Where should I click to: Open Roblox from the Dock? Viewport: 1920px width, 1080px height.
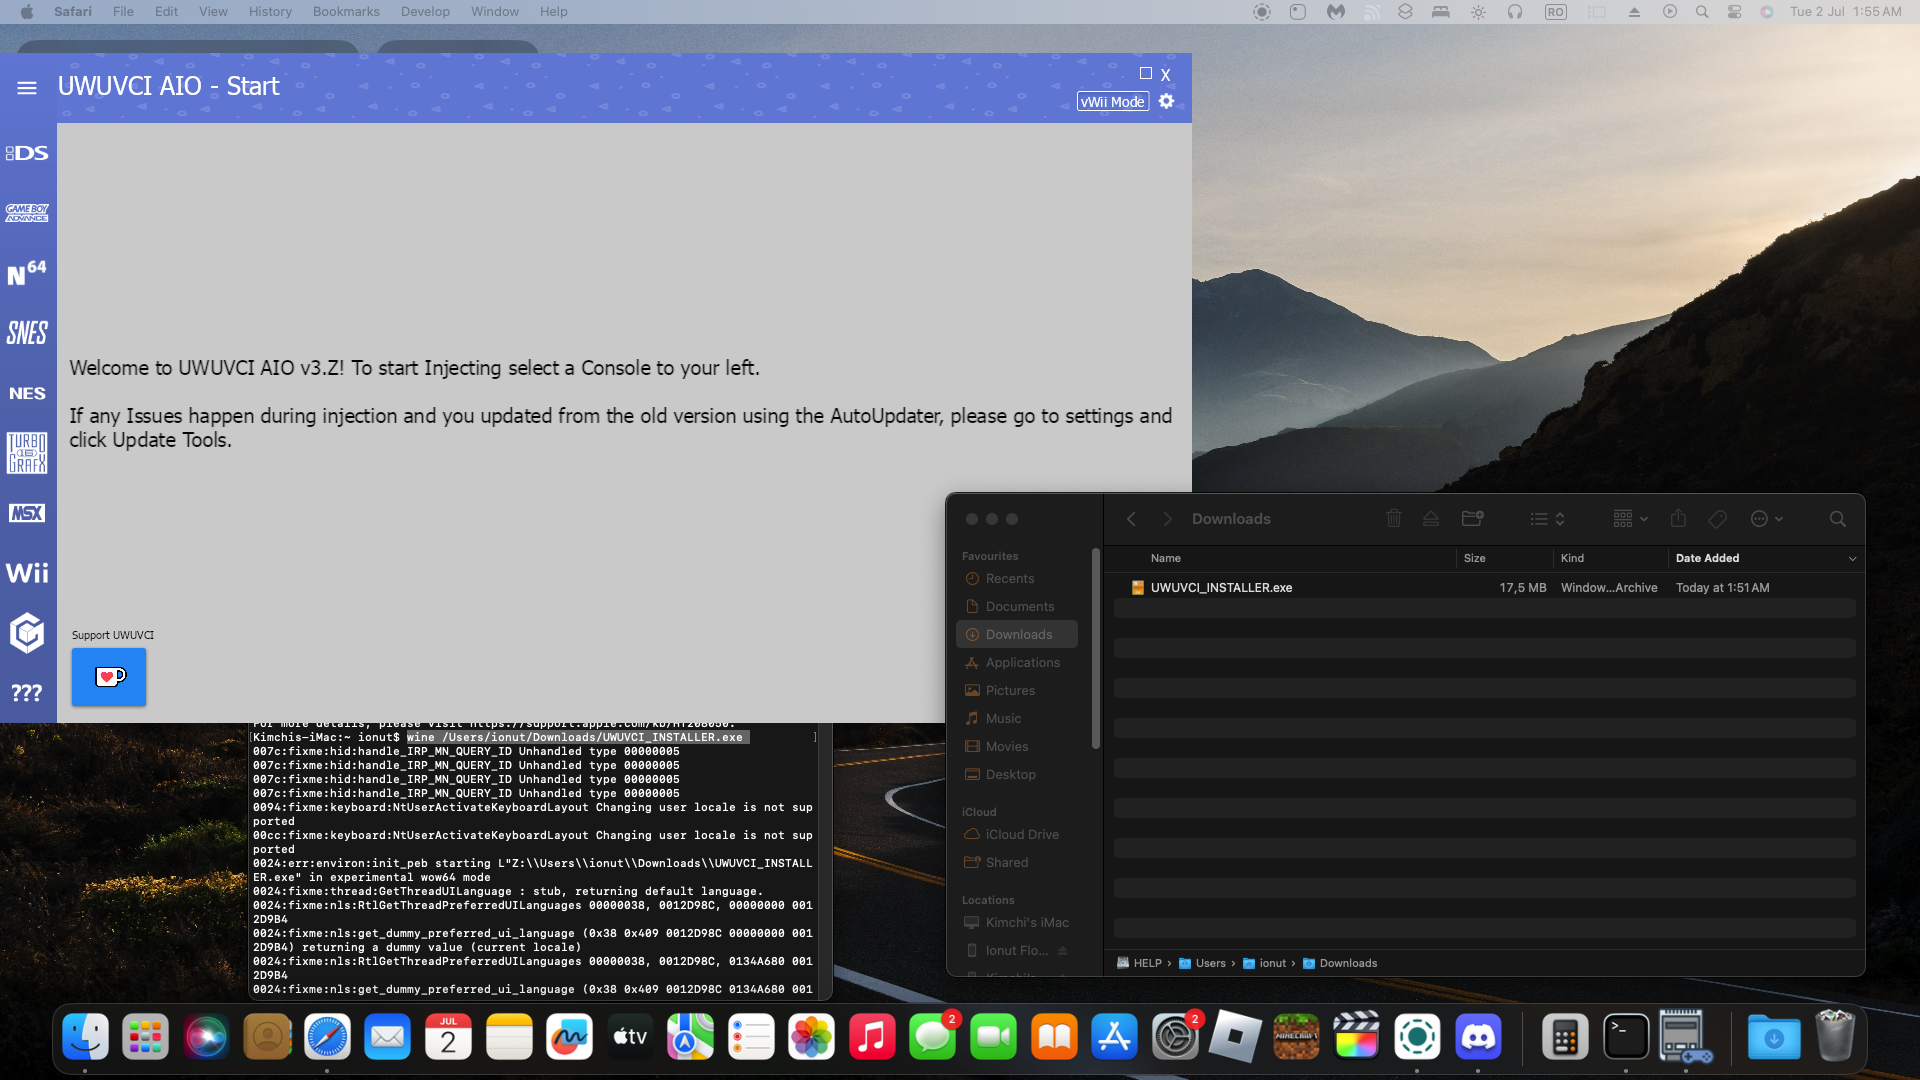pyautogui.click(x=1235, y=1037)
